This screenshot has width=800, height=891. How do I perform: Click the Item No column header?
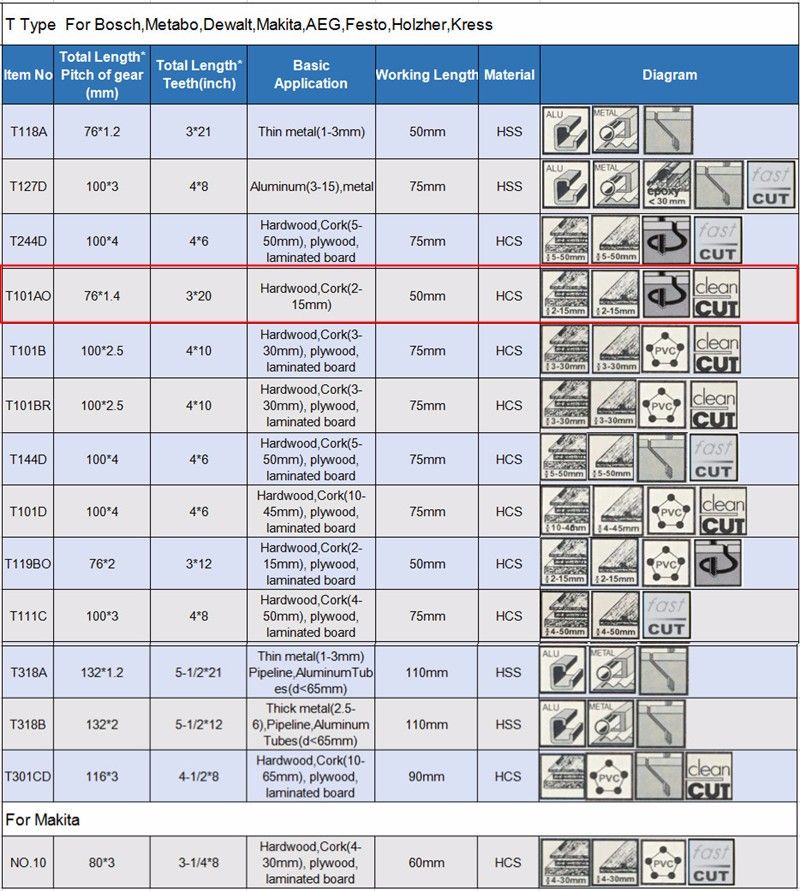[28, 75]
